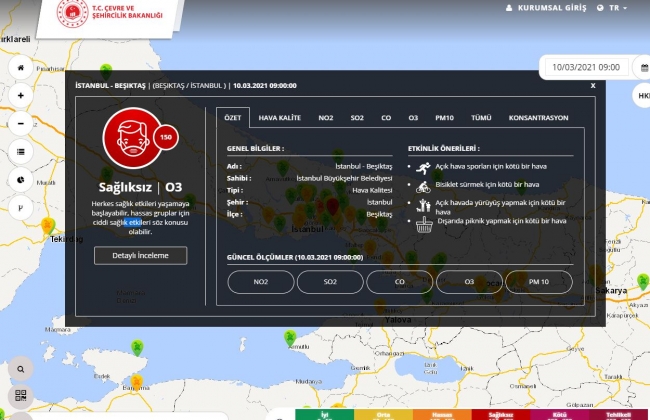Click the search magnifier button
The width and height of the screenshot is (650, 420).
21,369
